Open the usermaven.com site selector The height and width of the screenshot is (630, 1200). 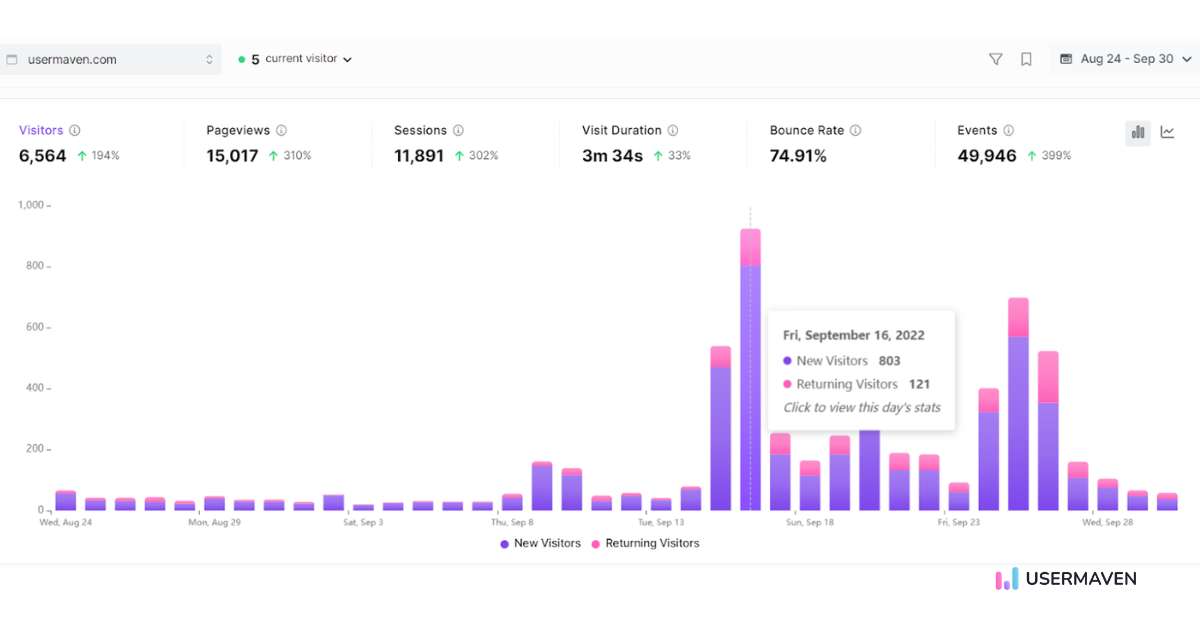tap(110, 60)
